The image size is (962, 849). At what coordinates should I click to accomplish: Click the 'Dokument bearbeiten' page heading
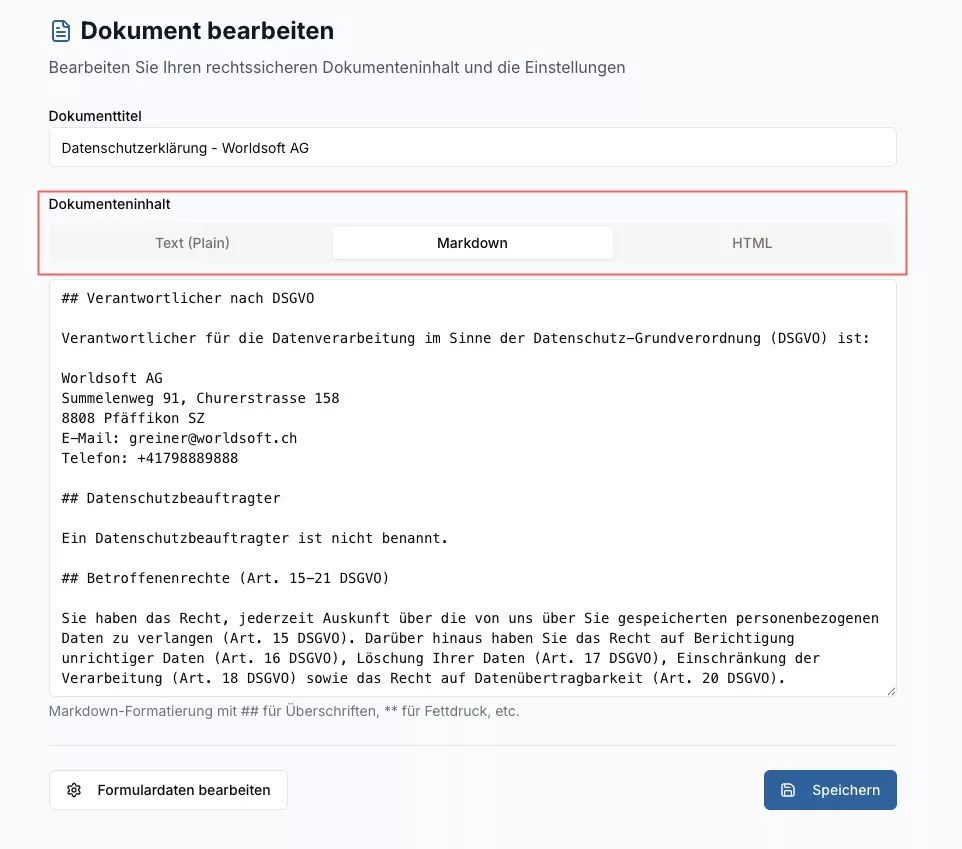pos(207,31)
